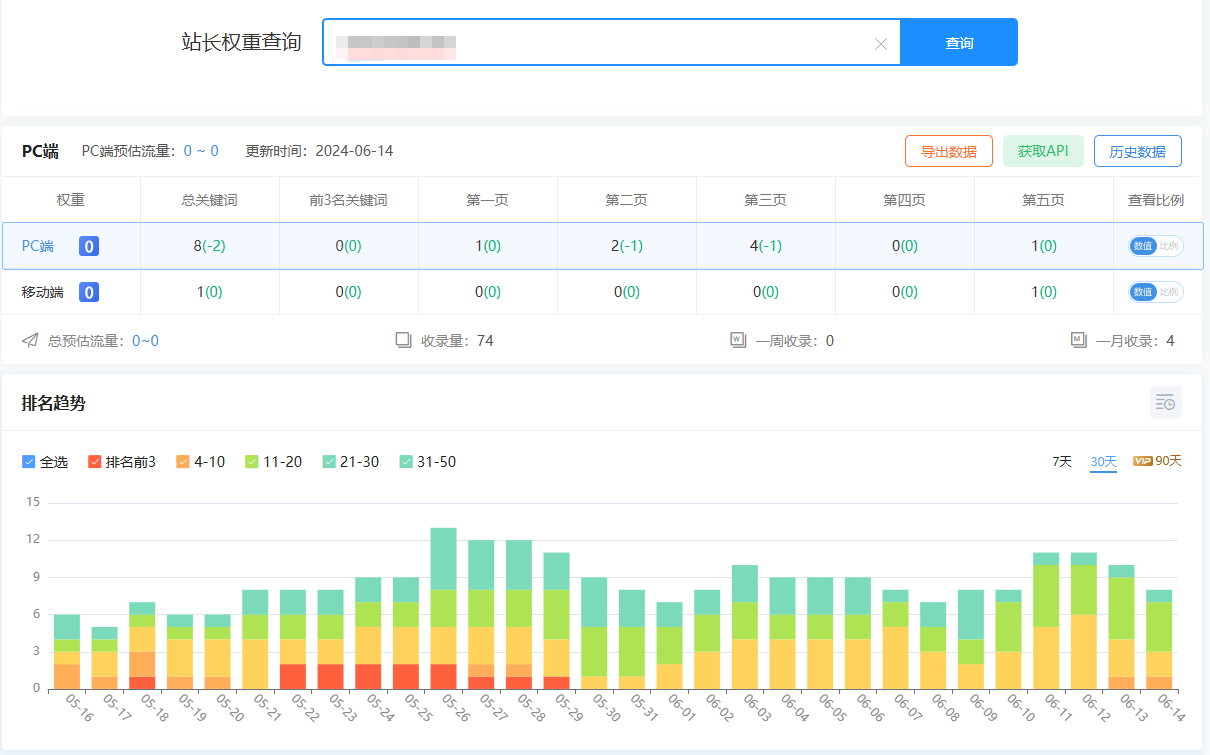
Task: Click the 总预估流量 value 0~0
Action: [x=145, y=341]
